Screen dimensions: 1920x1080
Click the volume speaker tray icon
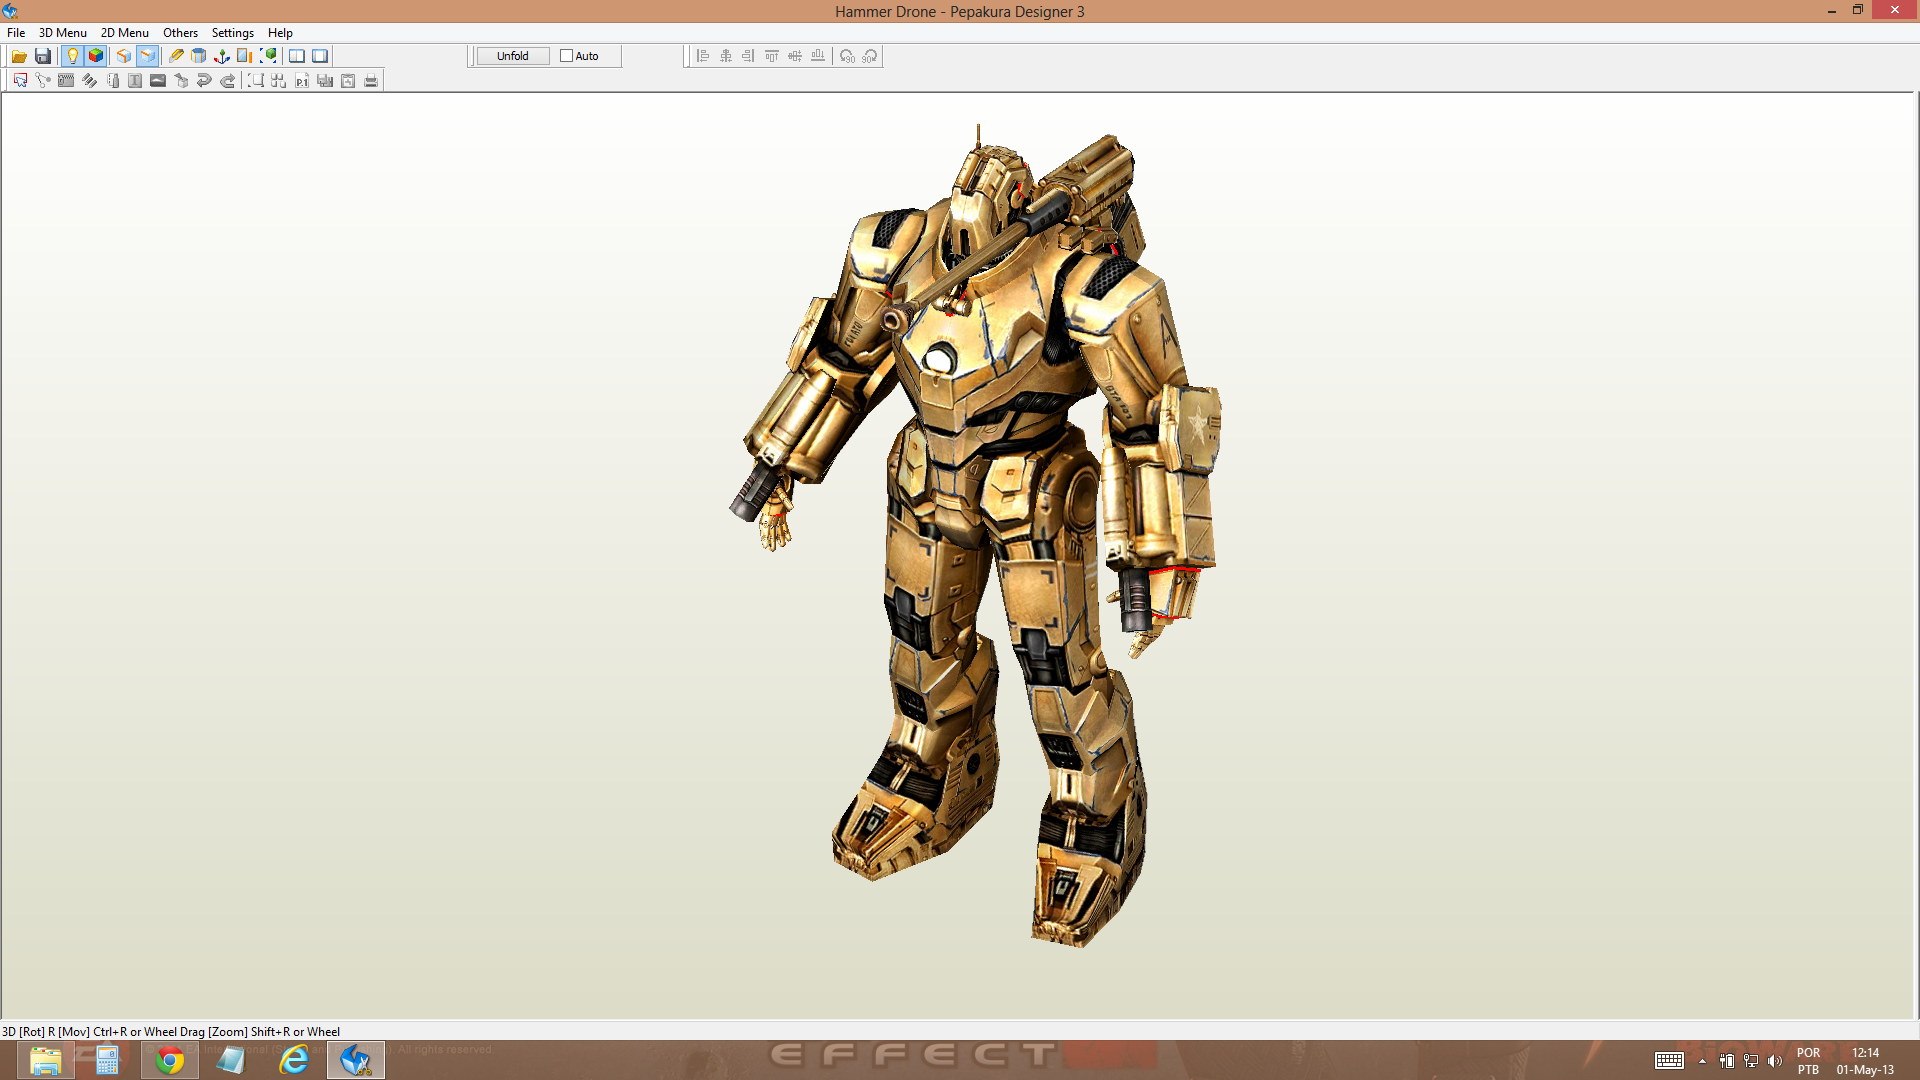1775,1061
